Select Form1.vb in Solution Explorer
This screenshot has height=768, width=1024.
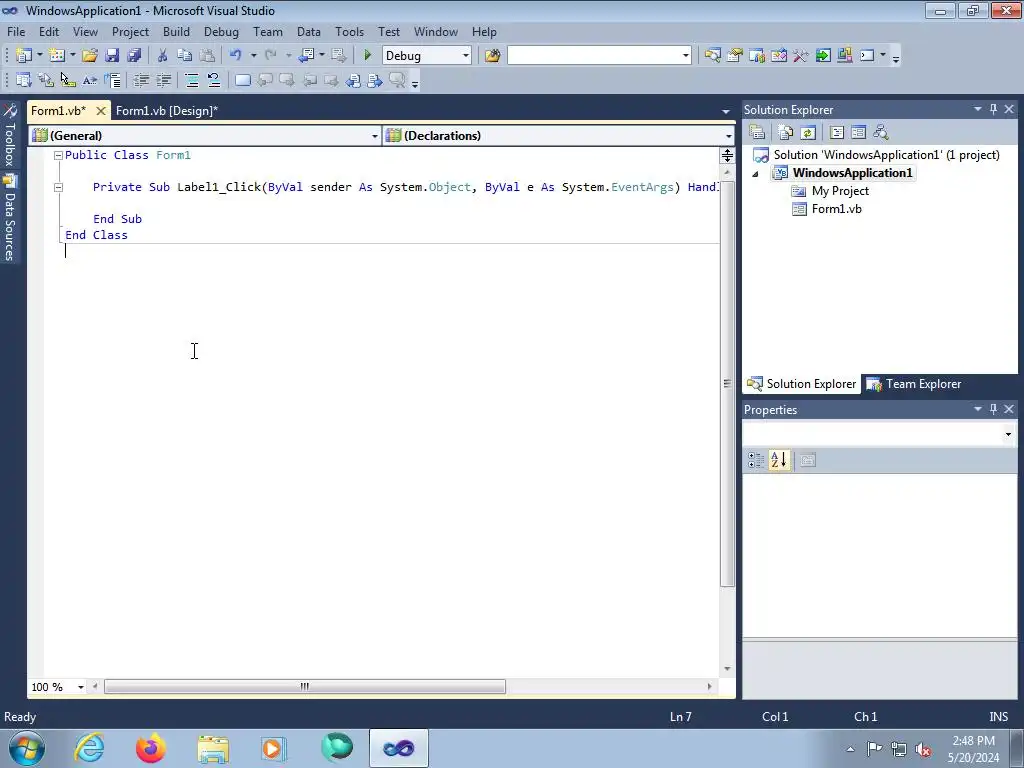[x=837, y=209]
